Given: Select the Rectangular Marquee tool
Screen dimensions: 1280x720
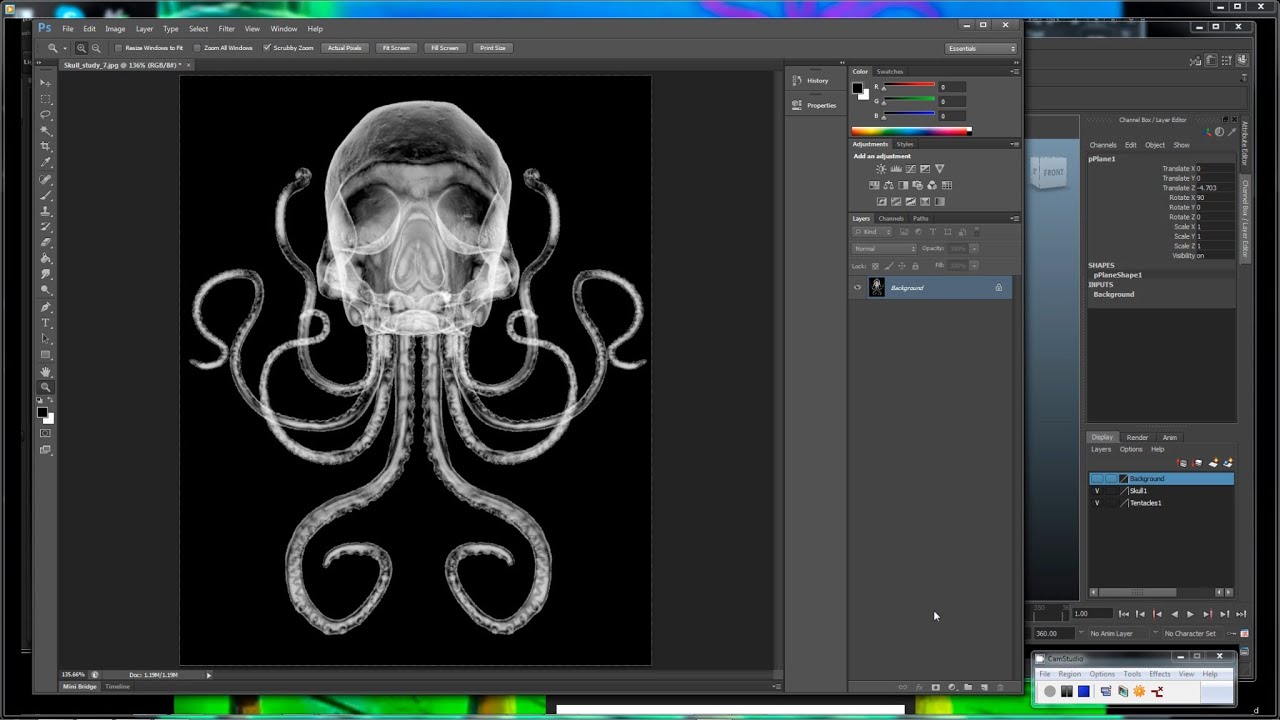Looking at the screenshot, I should pos(46,99).
